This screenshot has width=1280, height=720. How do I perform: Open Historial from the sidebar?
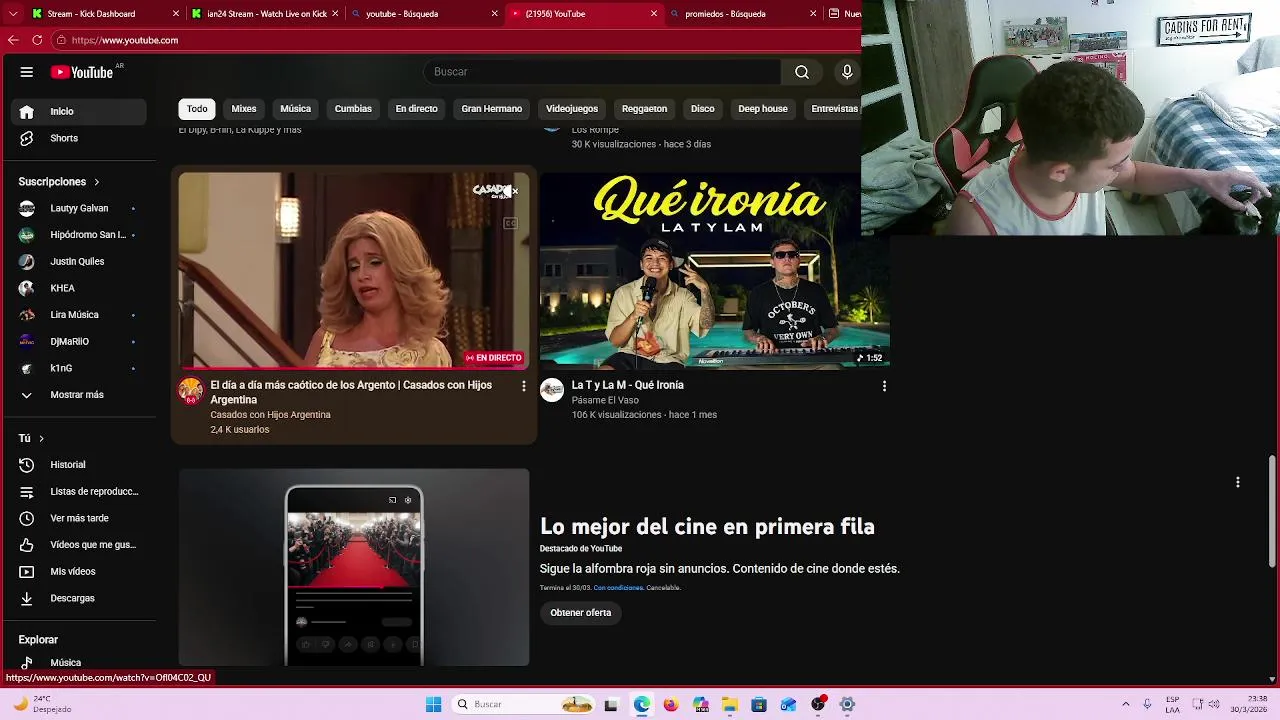tap(79, 465)
